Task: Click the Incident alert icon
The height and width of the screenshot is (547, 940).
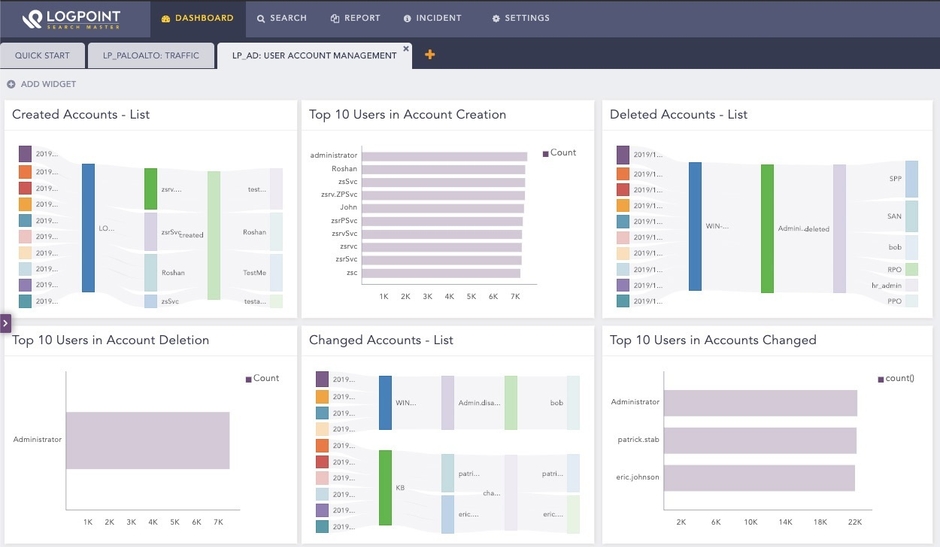Action: point(407,18)
